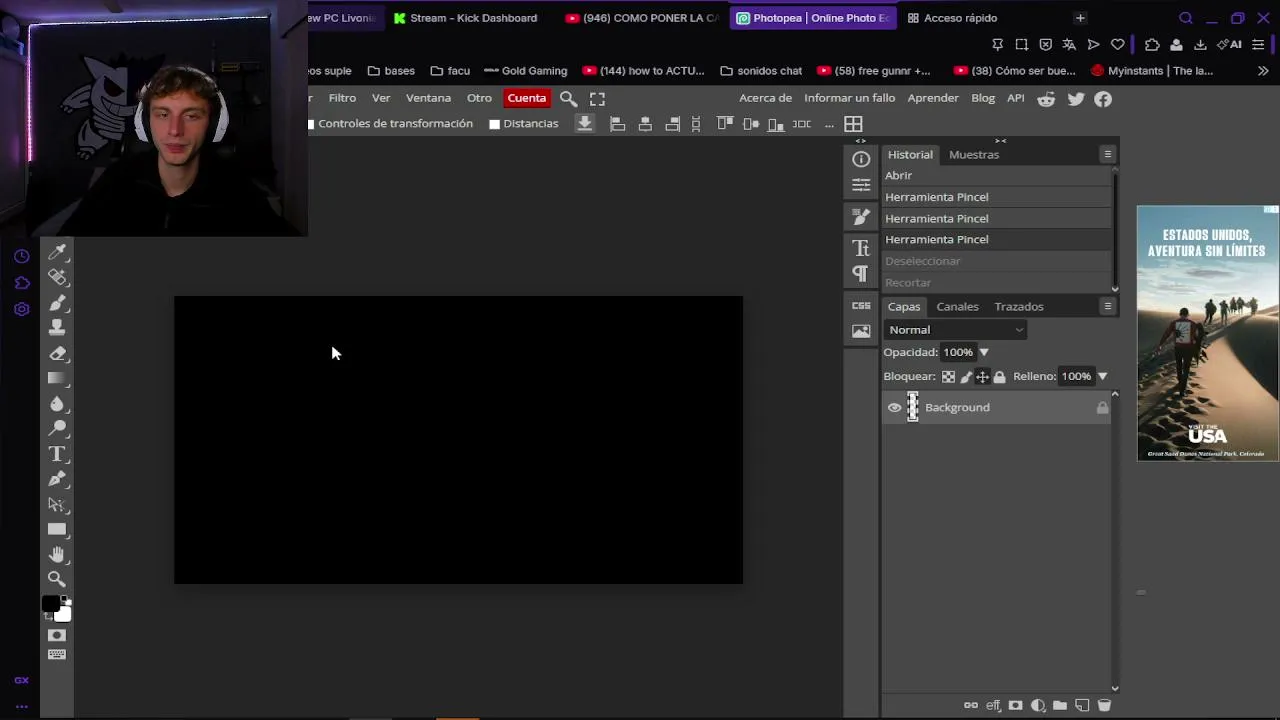Open the Character panel icon
Screen dimensions: 1280x720
pyautogui.click(x=861, y=247)
